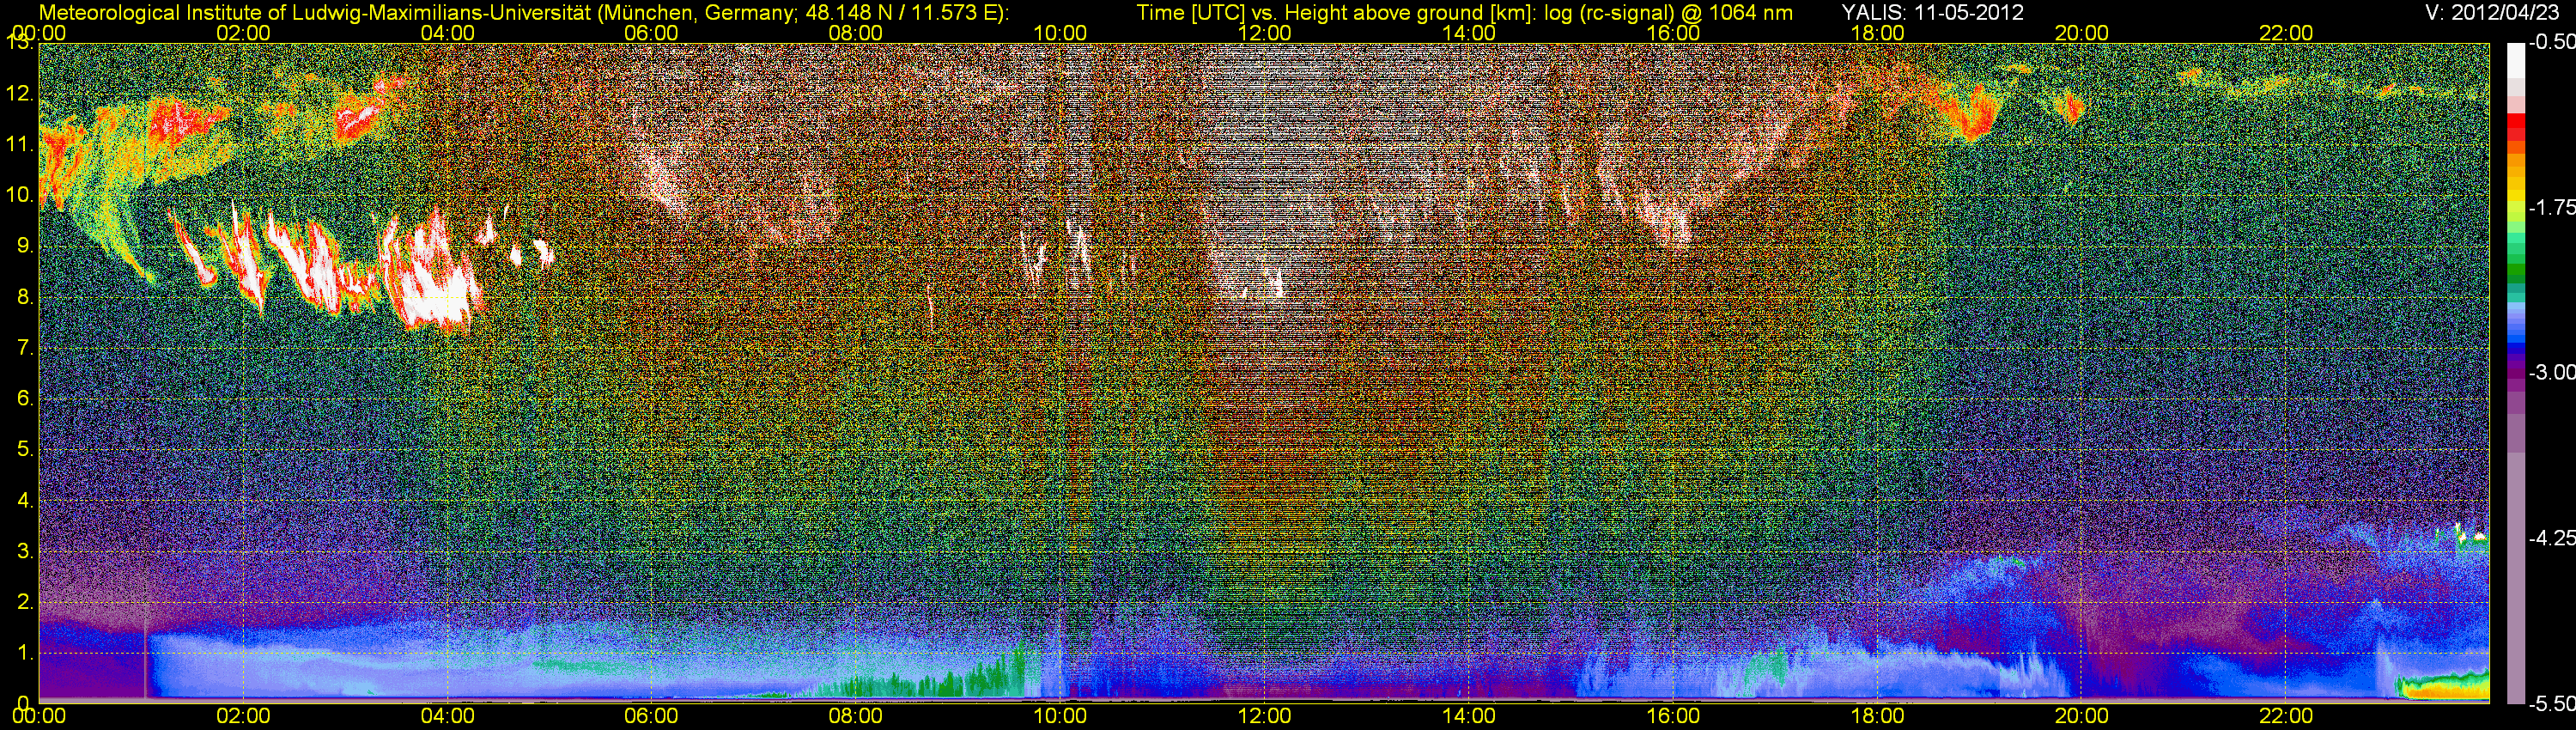Screen dimensions: 2576x730
Task: Click the 1 km height axis label
Action: pyautogui.click(x=25, y=654)
